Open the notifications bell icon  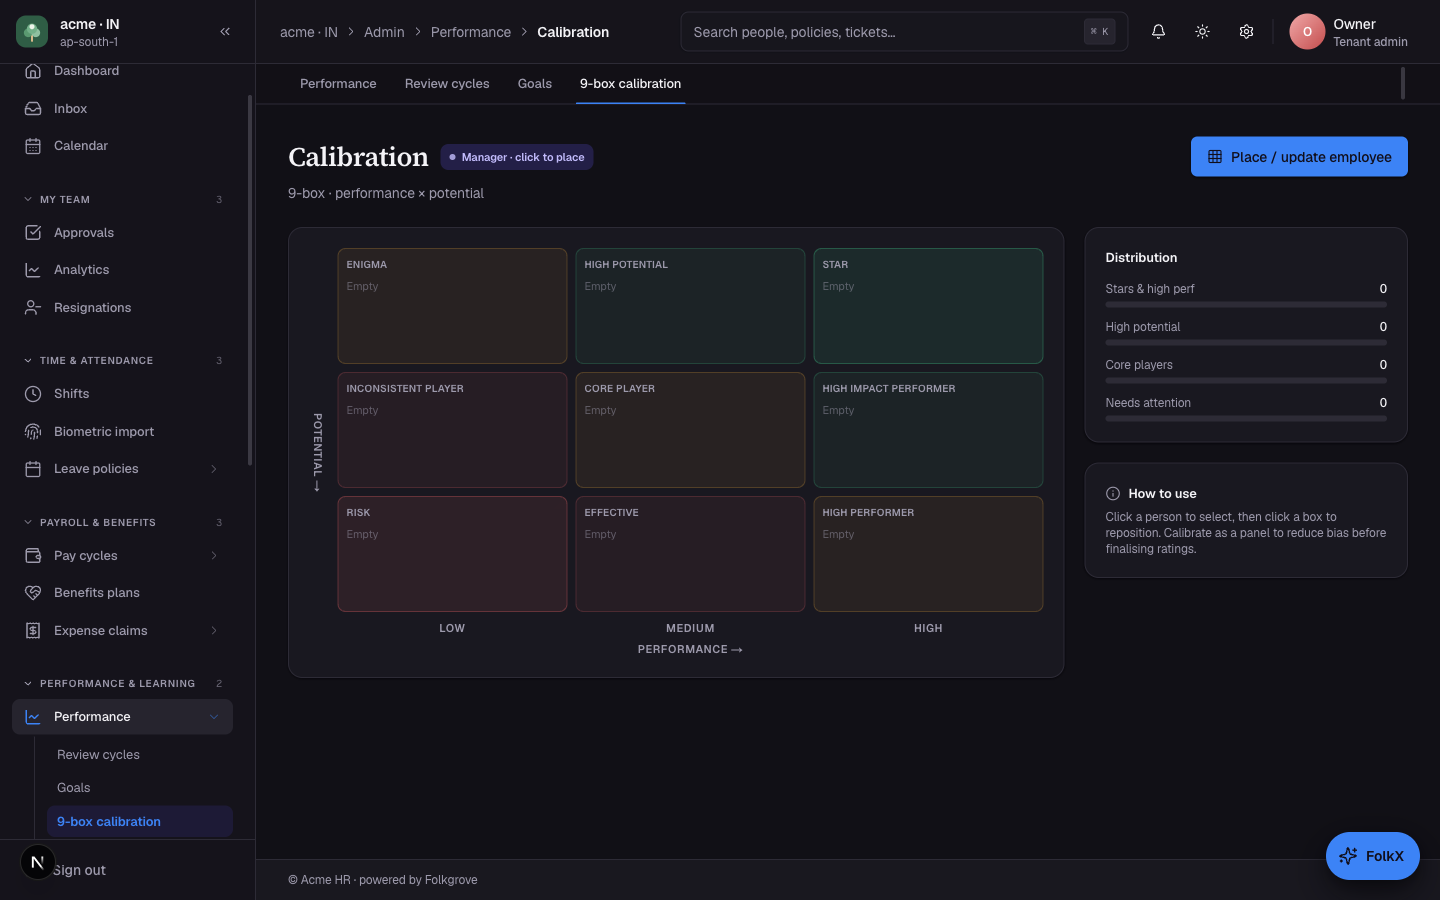[1158, 32]
